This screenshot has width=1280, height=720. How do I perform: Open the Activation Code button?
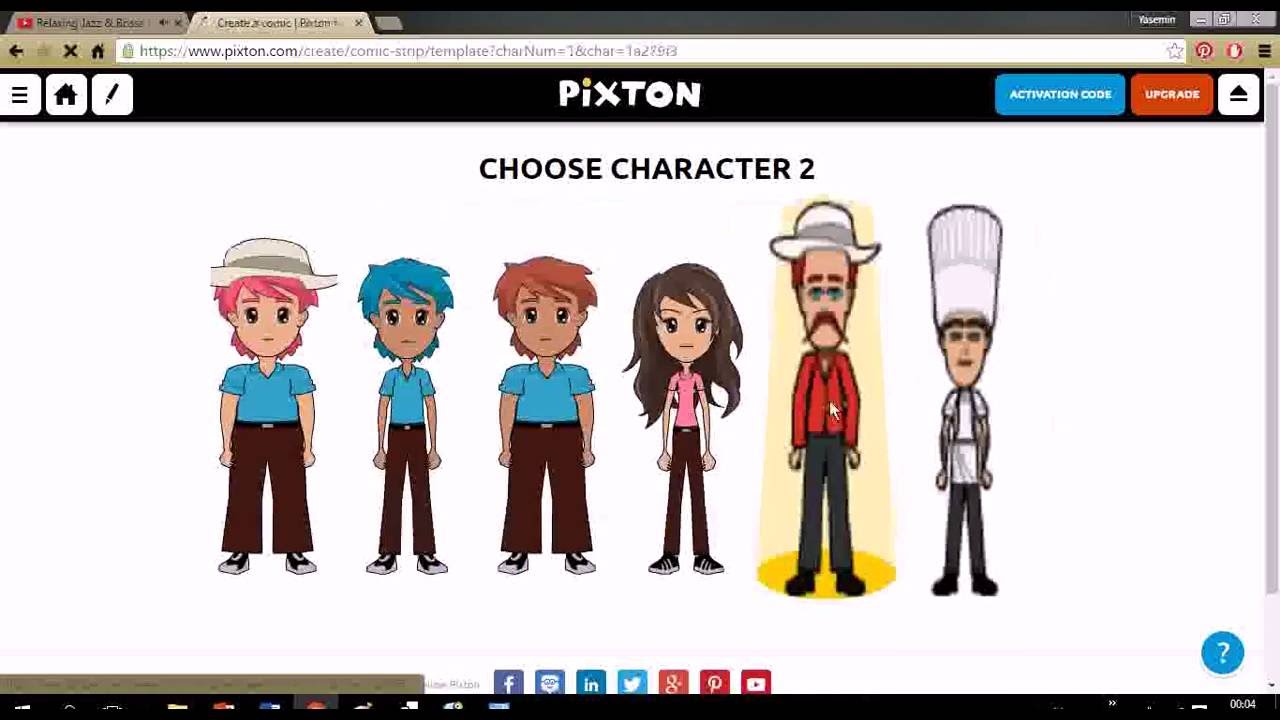[x=1060, y=95]
